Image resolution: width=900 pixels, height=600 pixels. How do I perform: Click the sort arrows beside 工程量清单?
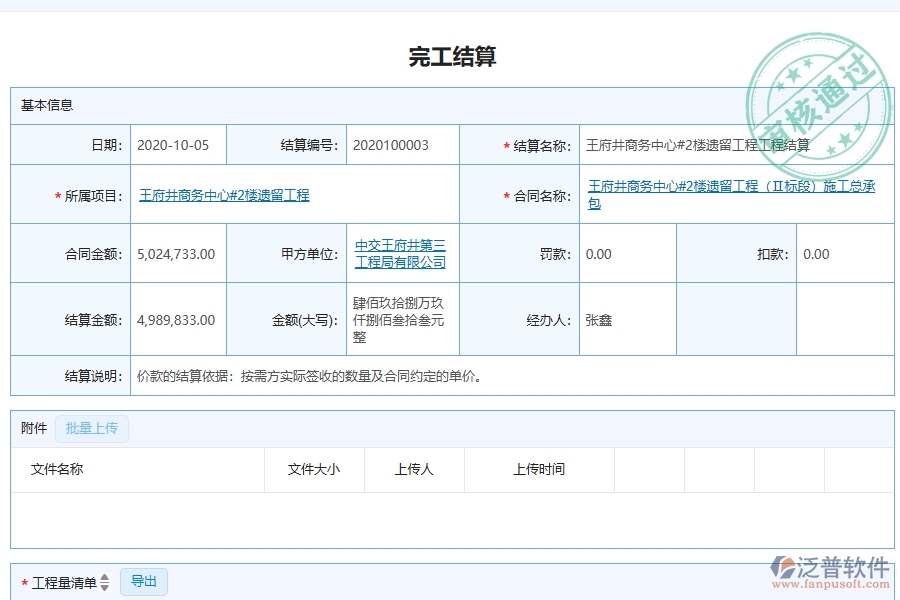[106, 581]
